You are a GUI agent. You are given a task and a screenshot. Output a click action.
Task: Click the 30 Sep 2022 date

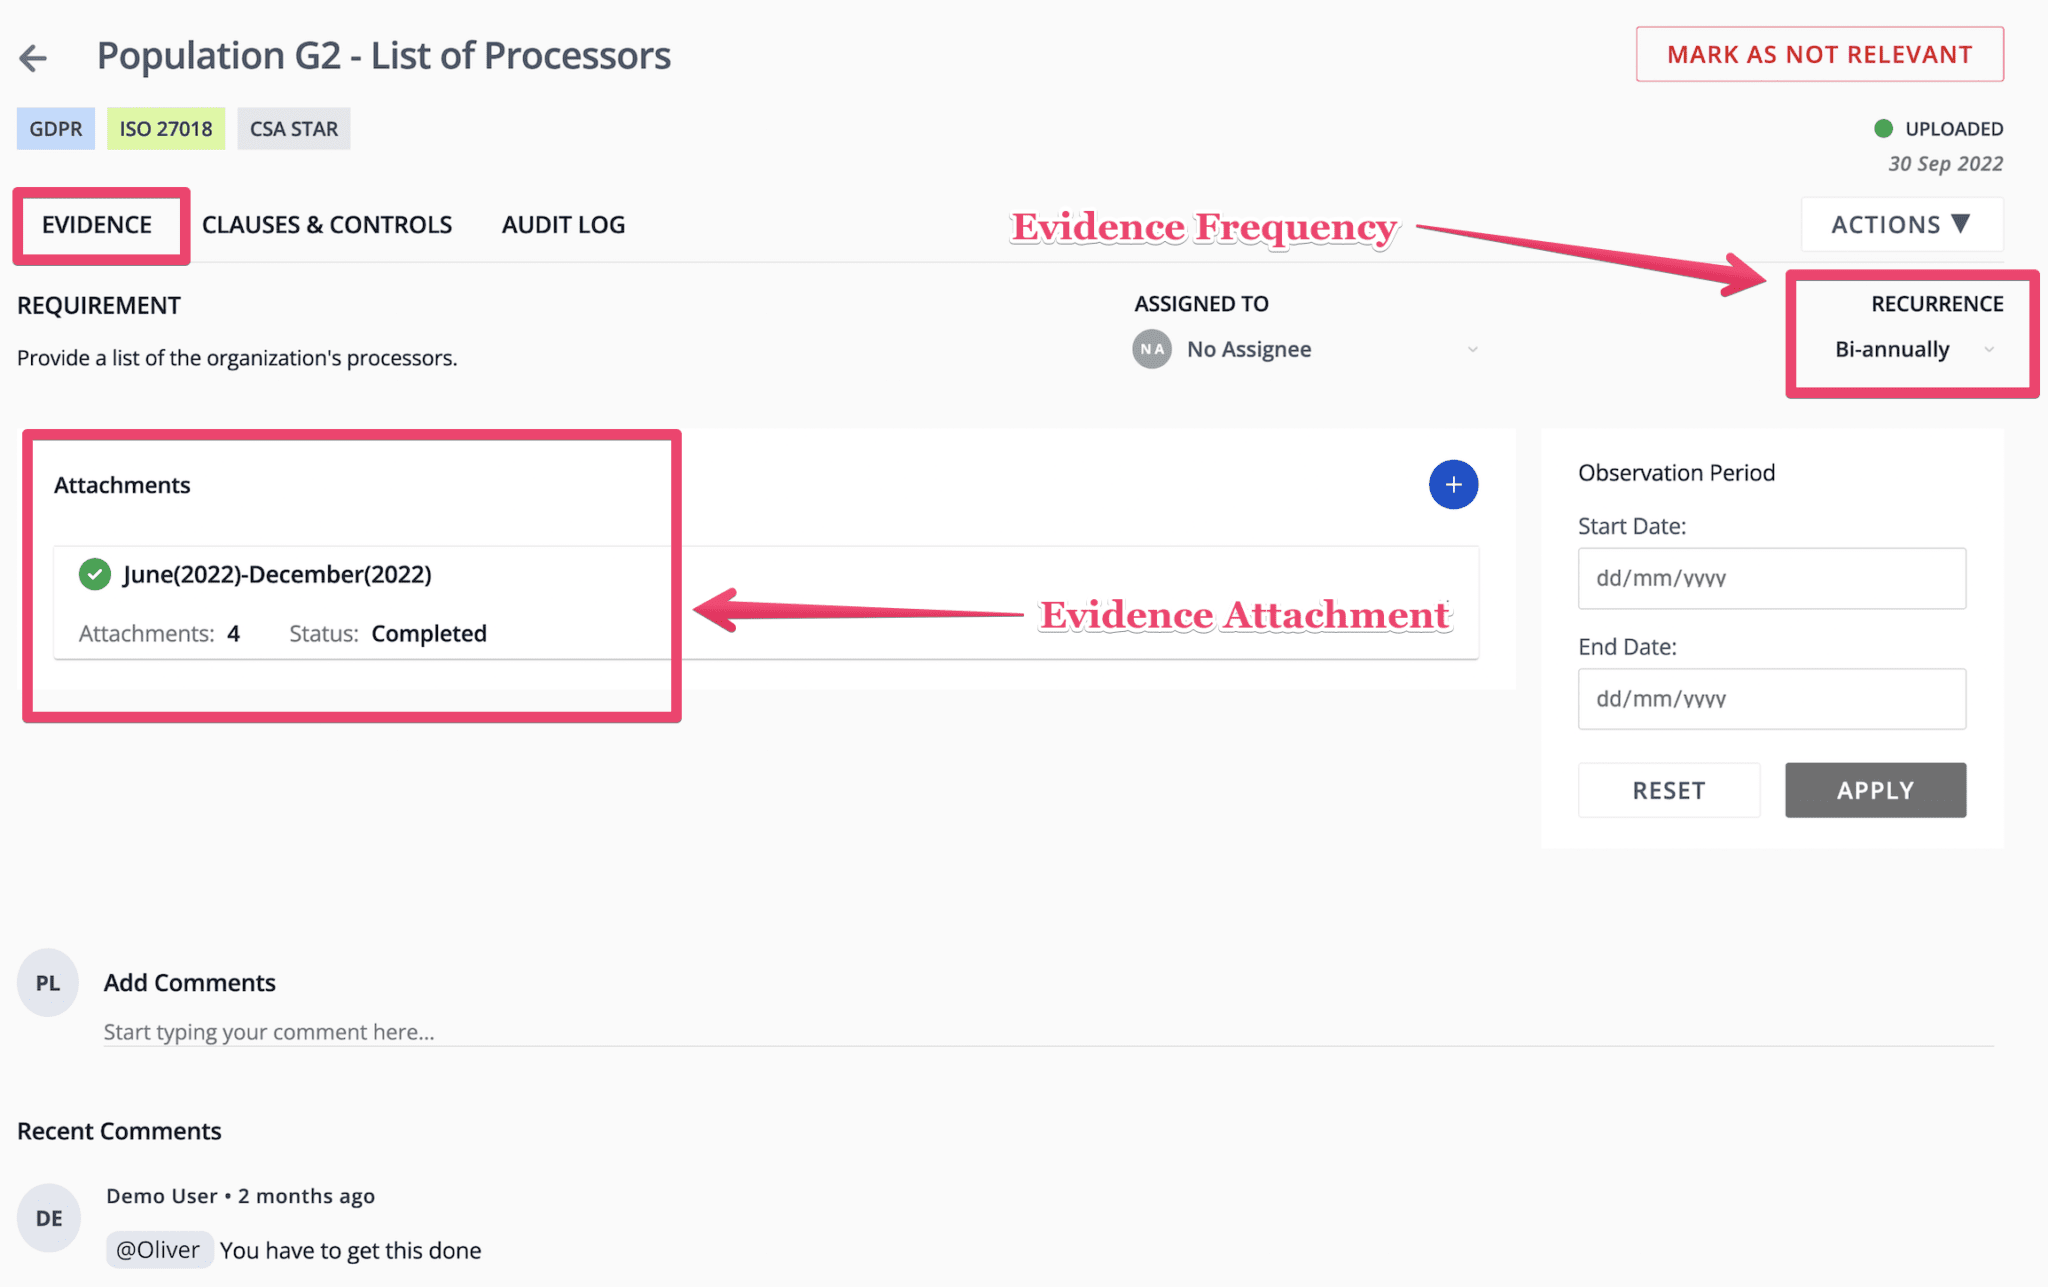1945,164
